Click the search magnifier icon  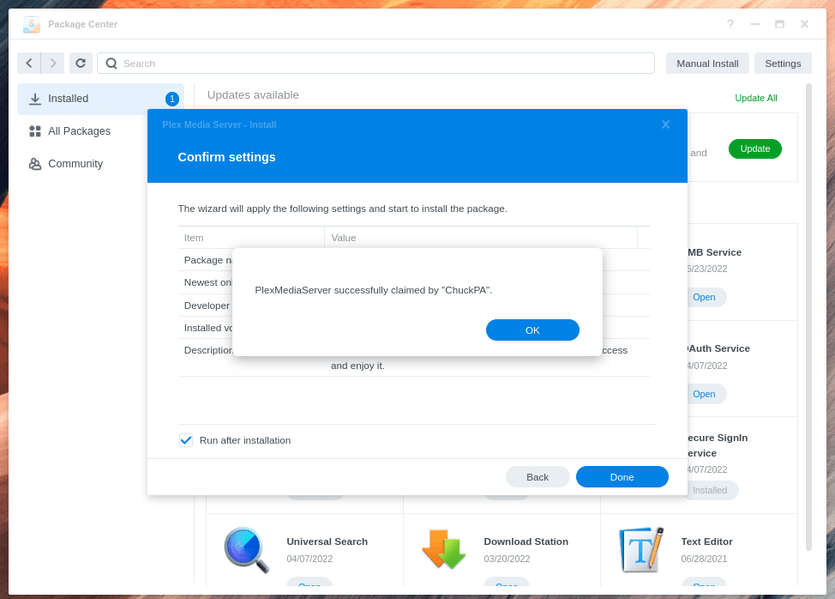point(111,63)
